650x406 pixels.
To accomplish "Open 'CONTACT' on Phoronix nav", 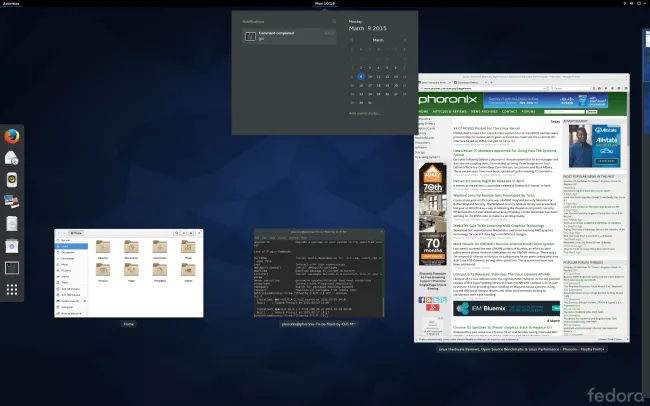I will [509, 112].
